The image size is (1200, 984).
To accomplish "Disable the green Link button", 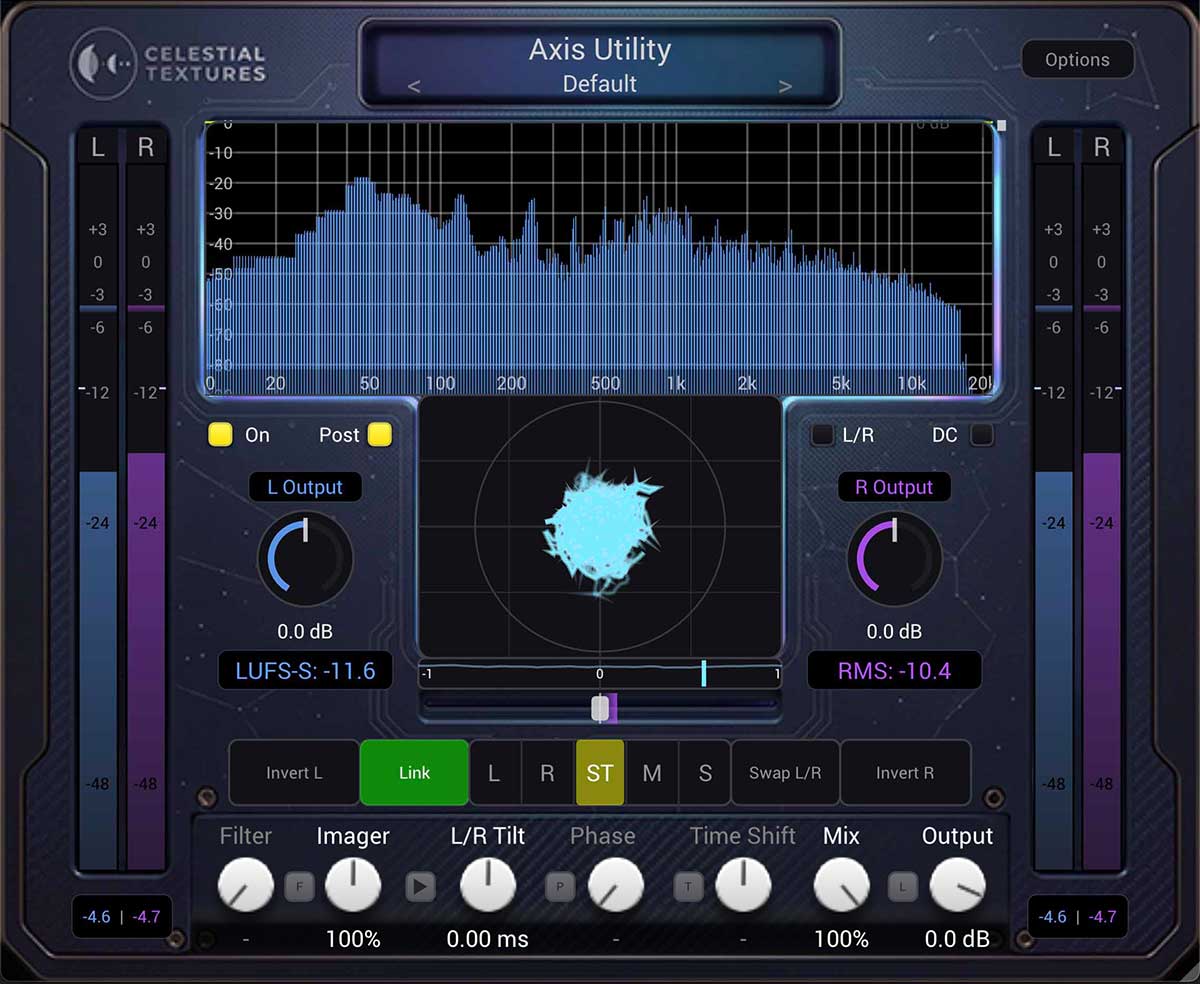I will coord(414,772).
